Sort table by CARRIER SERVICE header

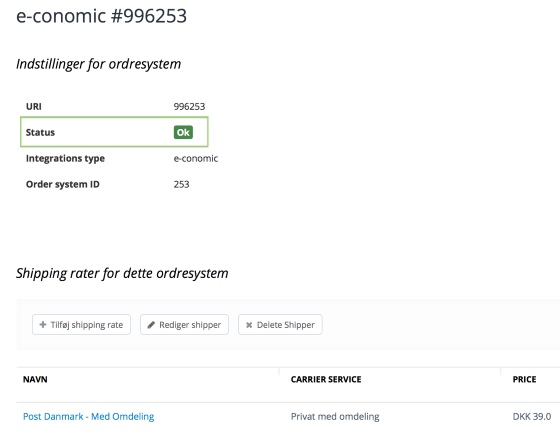[326, 379]
